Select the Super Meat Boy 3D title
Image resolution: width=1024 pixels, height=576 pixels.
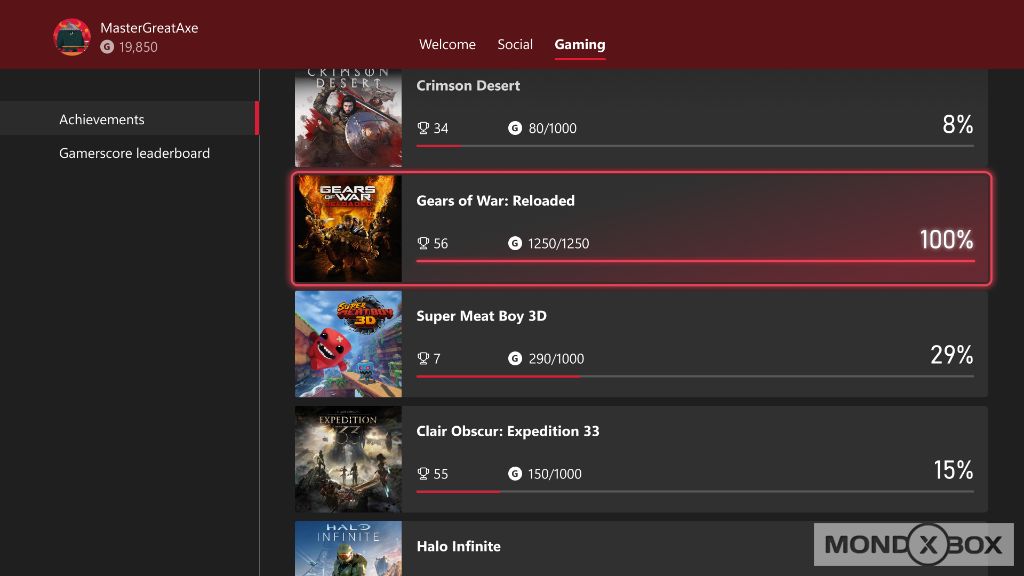coord(481,316)
